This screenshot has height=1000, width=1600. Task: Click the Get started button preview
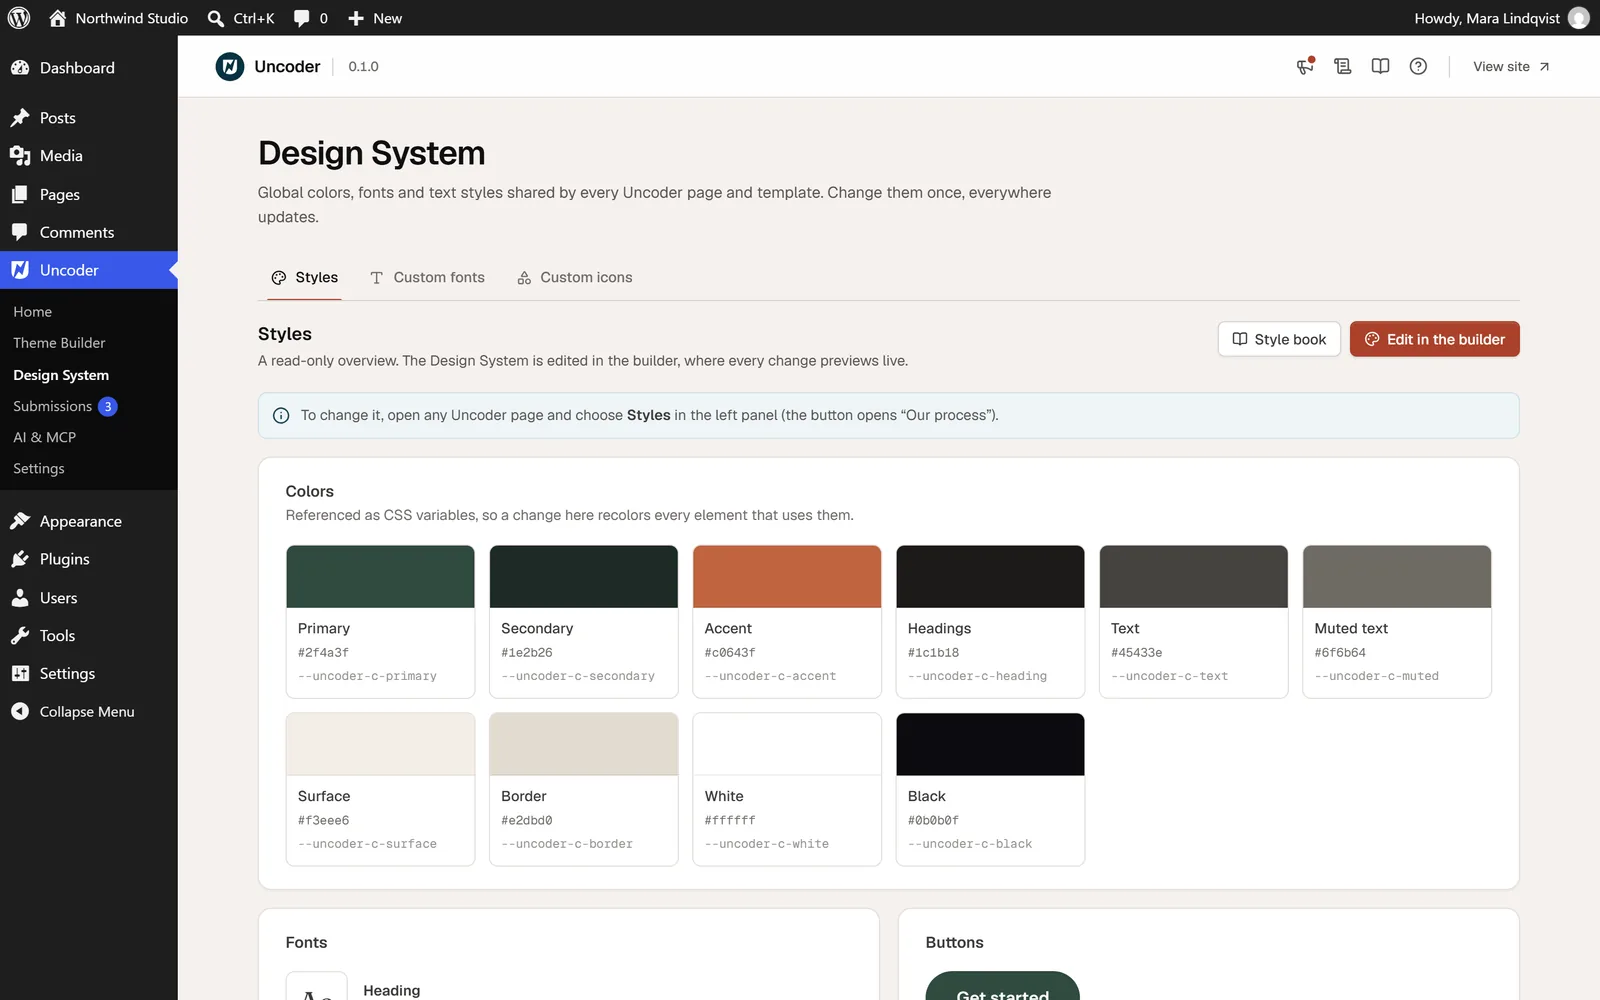1002,986
